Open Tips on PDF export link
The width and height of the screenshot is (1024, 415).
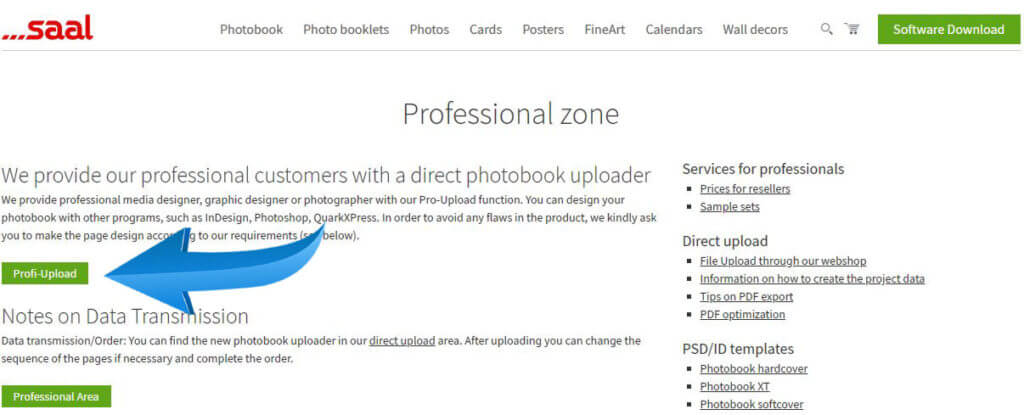[x=746, y=297]
